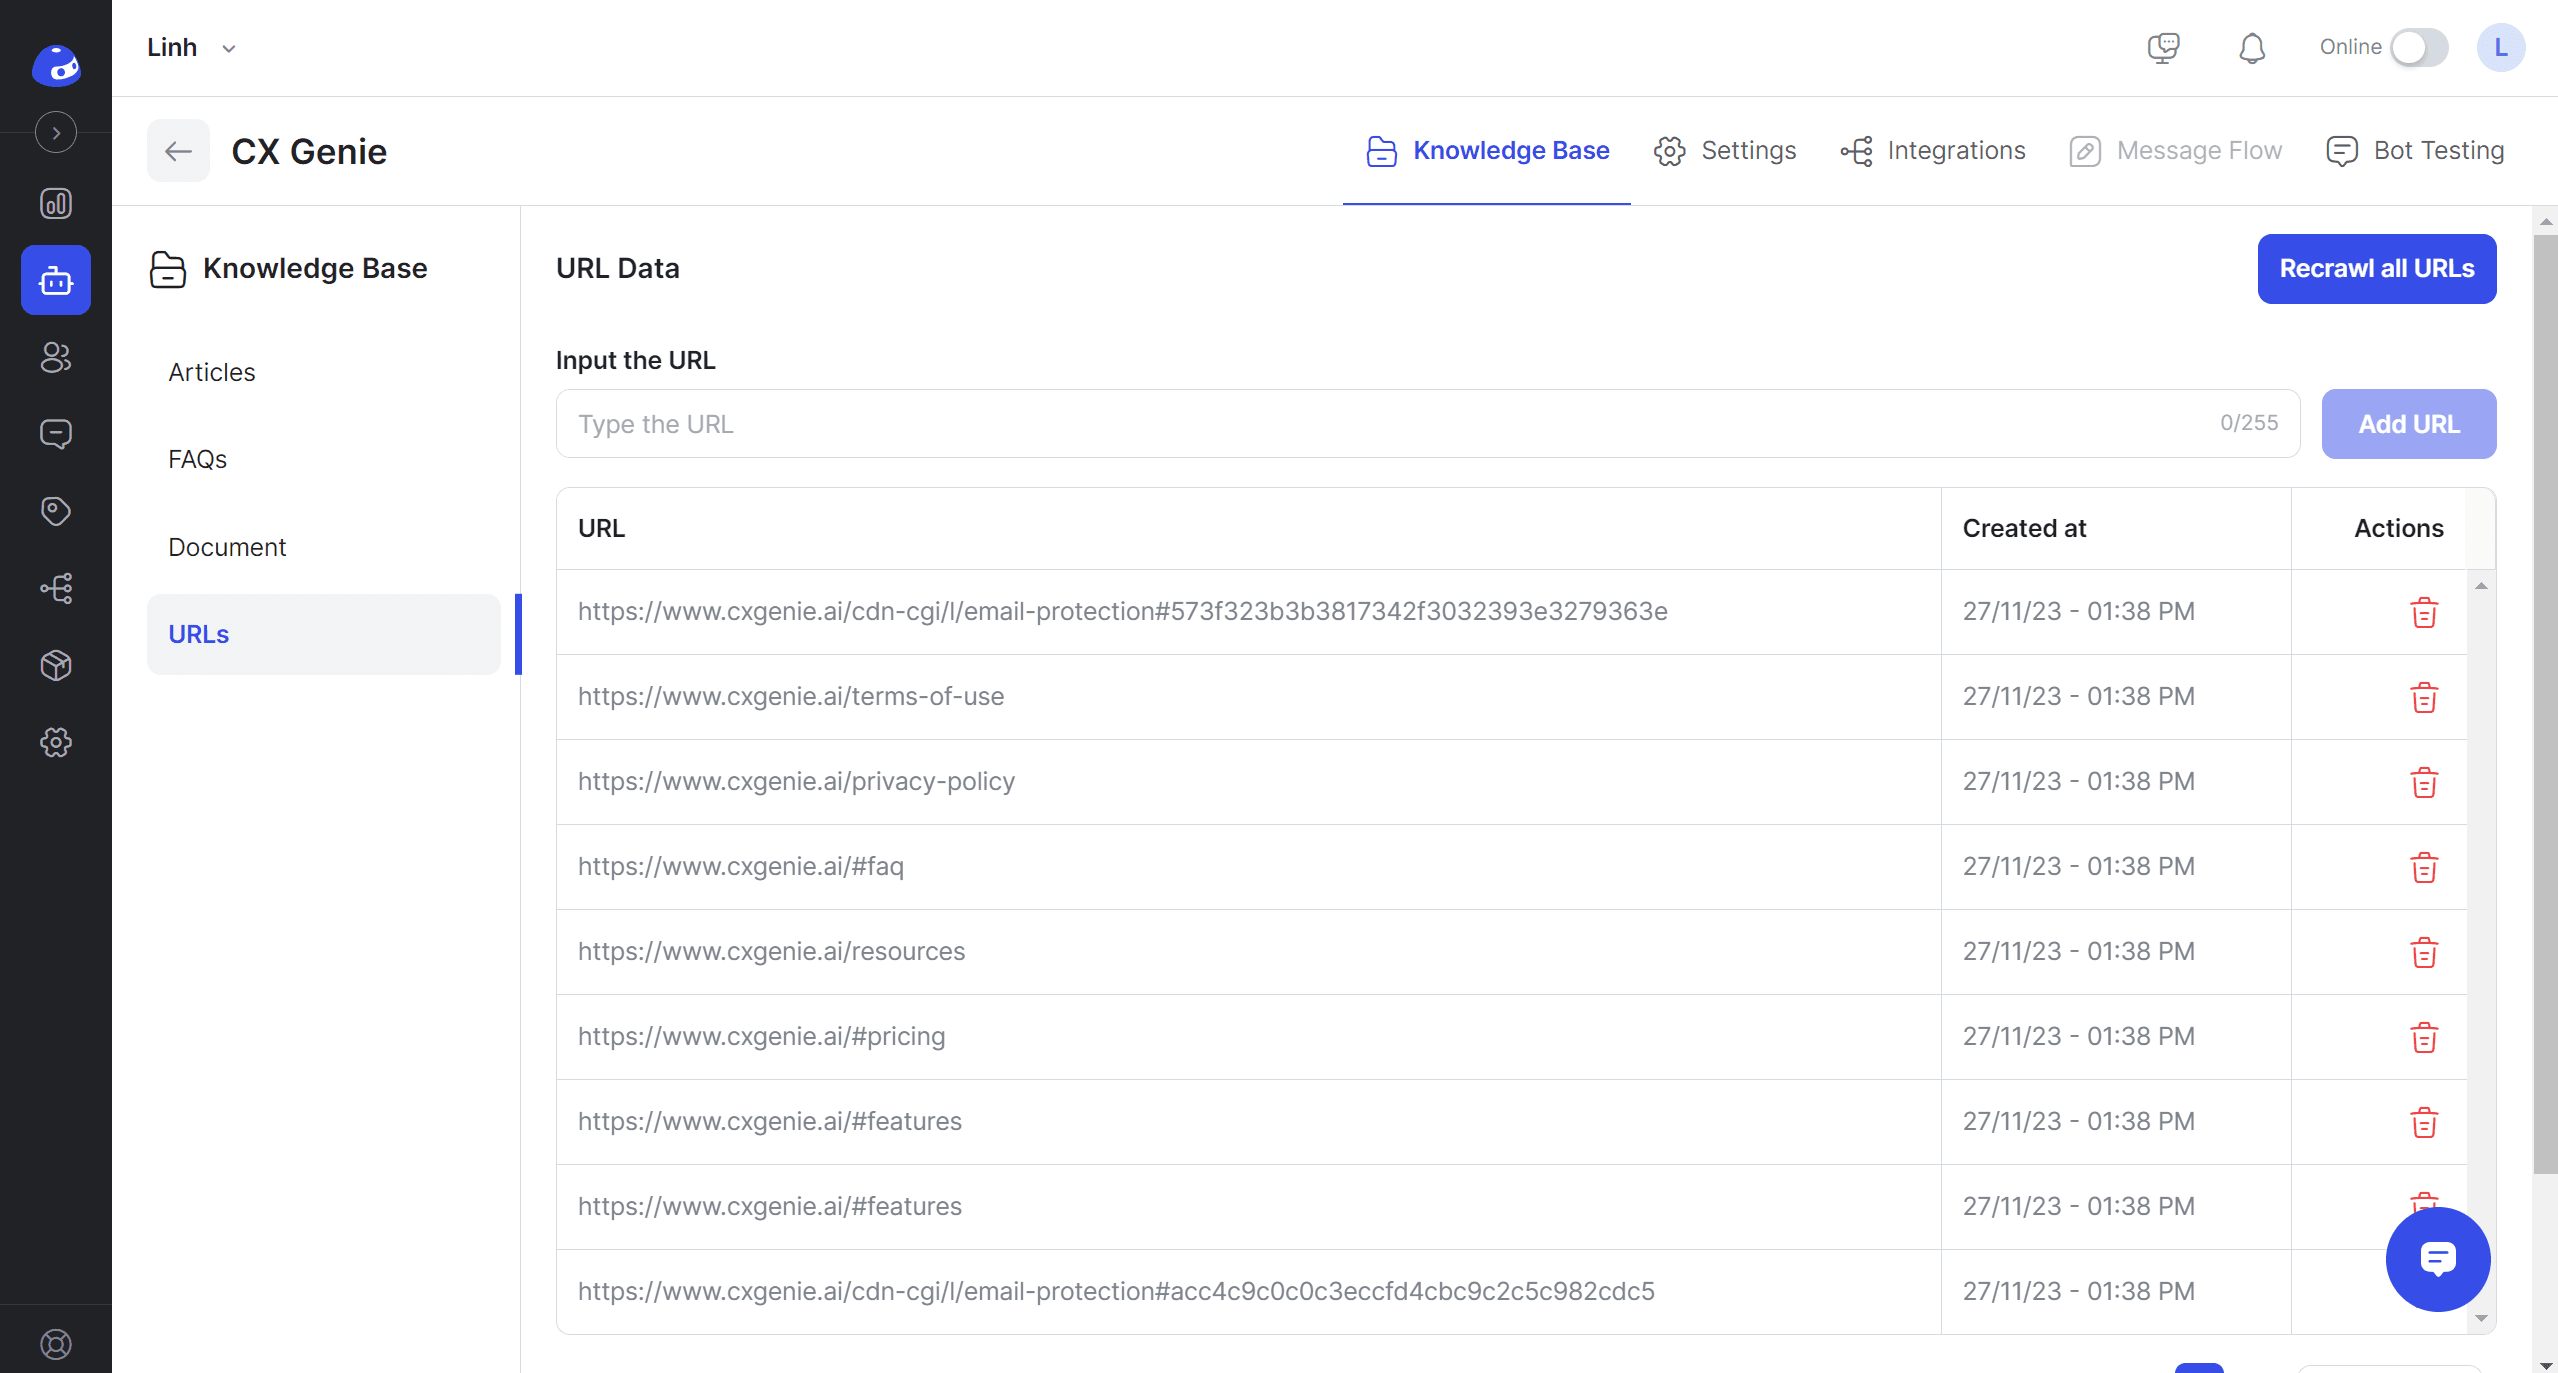Expand the left sidebar with the arrow
The height and width of the screenshot is (1373, 2558).
[x=56, y=132]
